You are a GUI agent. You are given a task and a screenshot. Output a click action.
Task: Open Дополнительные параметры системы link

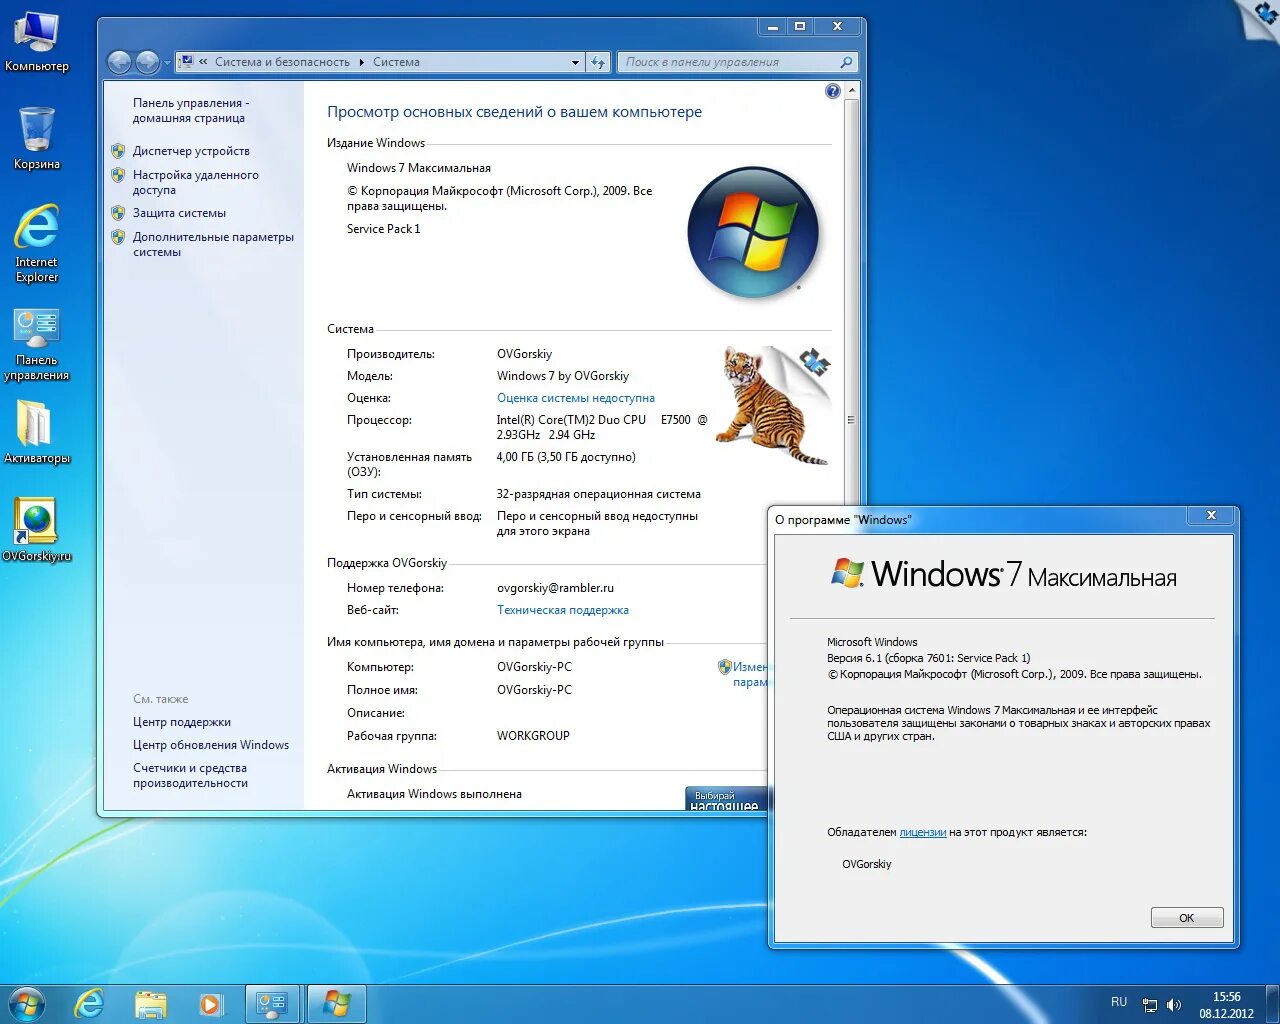[213, 244]
